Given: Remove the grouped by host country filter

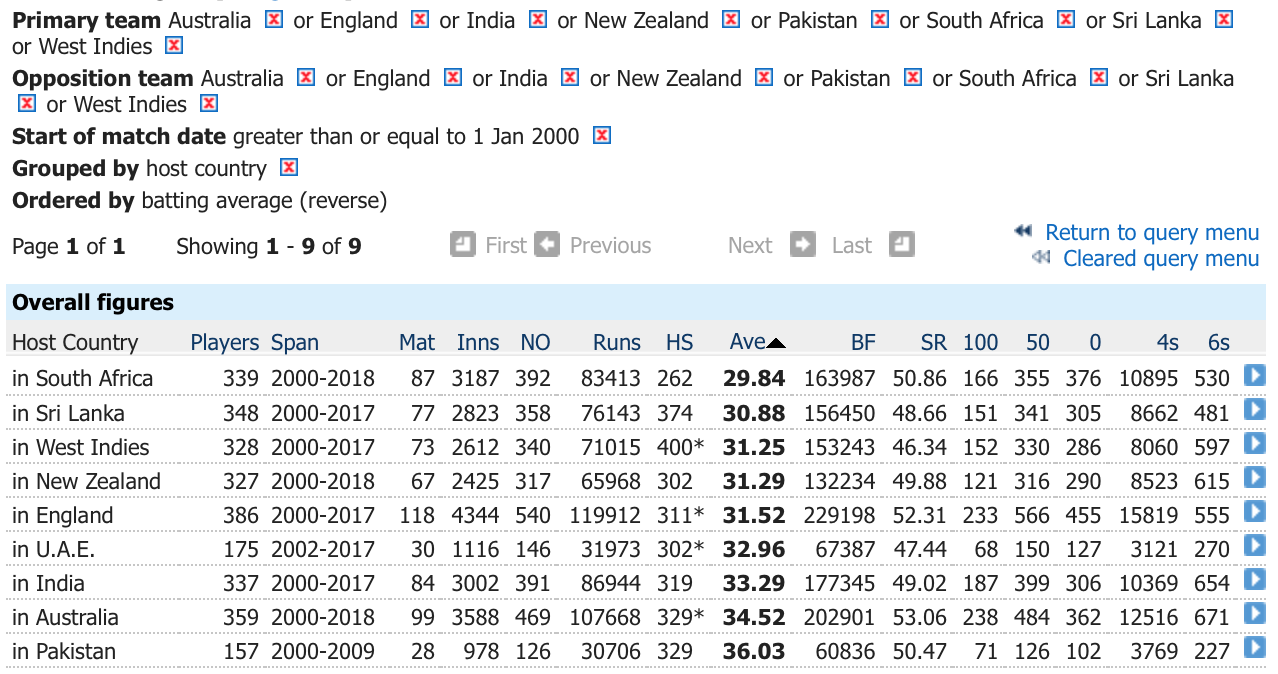Looking at the screenshot, I should tap(289, 167).
